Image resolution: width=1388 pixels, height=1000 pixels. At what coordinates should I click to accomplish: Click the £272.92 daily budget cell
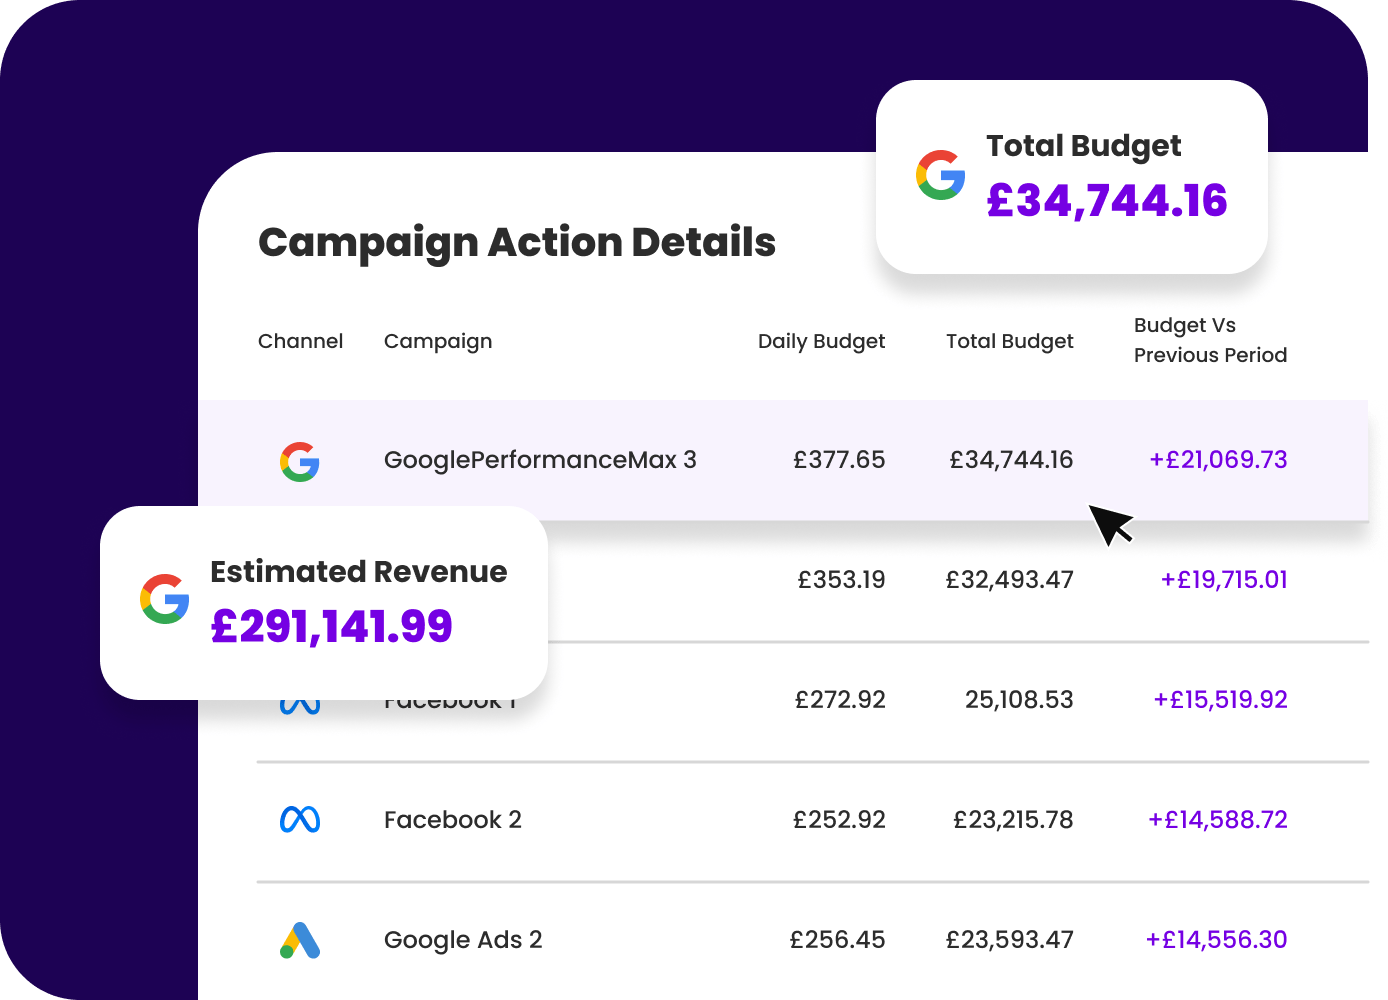click(840, 700)
